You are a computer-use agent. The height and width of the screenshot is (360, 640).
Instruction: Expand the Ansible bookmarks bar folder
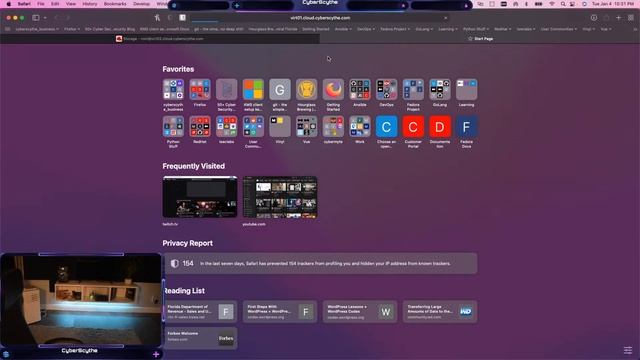[x=343, y=29]
